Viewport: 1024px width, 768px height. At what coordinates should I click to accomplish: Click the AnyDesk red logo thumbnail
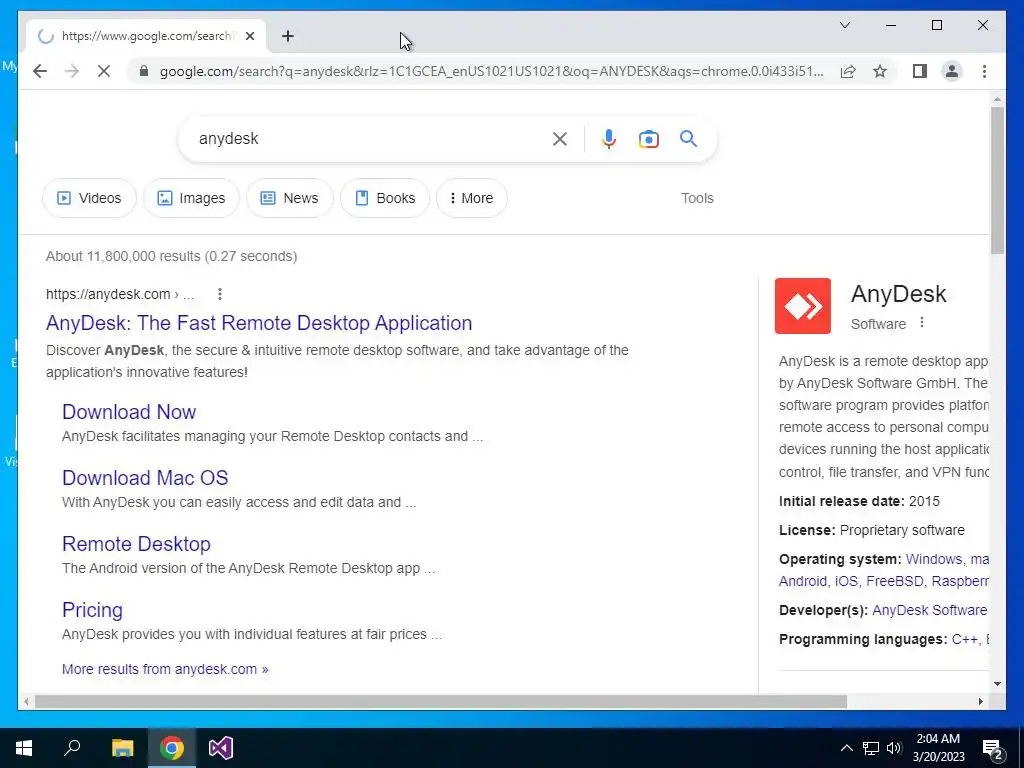coord(803,306)
